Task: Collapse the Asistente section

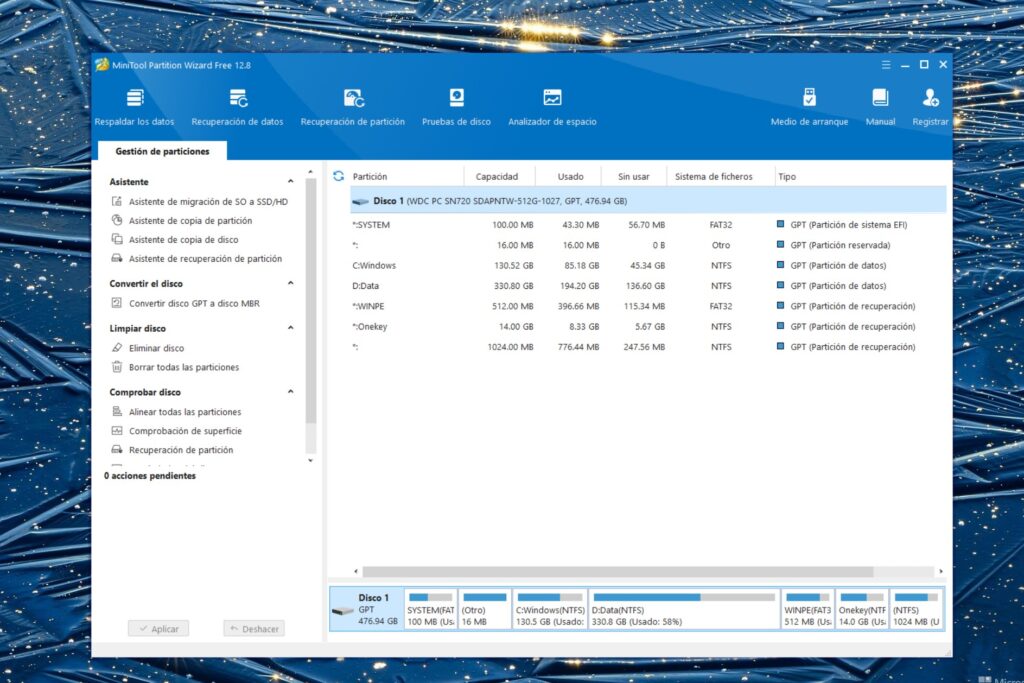Action: pyautogui.click(x=291, y=182)
